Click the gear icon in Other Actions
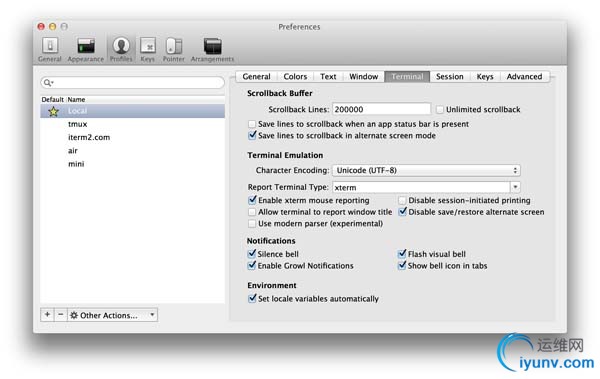Screen dimensions: 600x379 [x=74, y=315]
